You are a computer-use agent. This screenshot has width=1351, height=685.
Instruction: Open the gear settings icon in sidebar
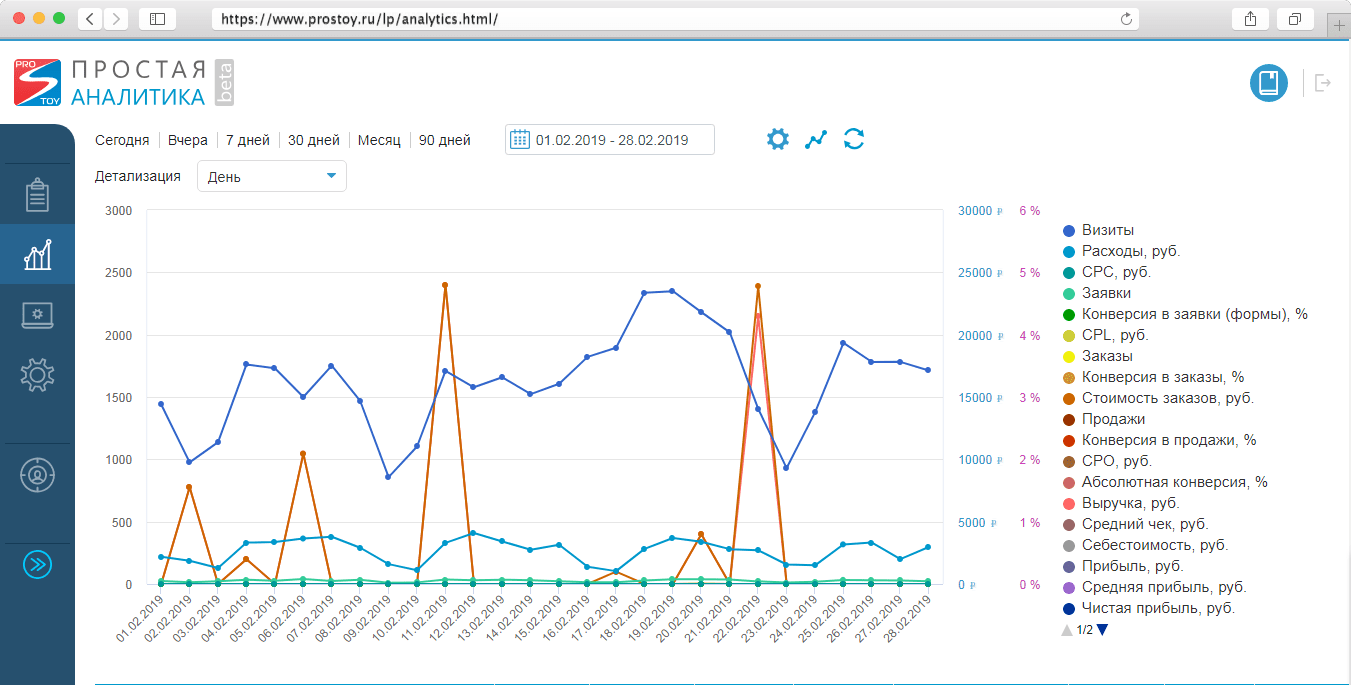pos(37,375)
